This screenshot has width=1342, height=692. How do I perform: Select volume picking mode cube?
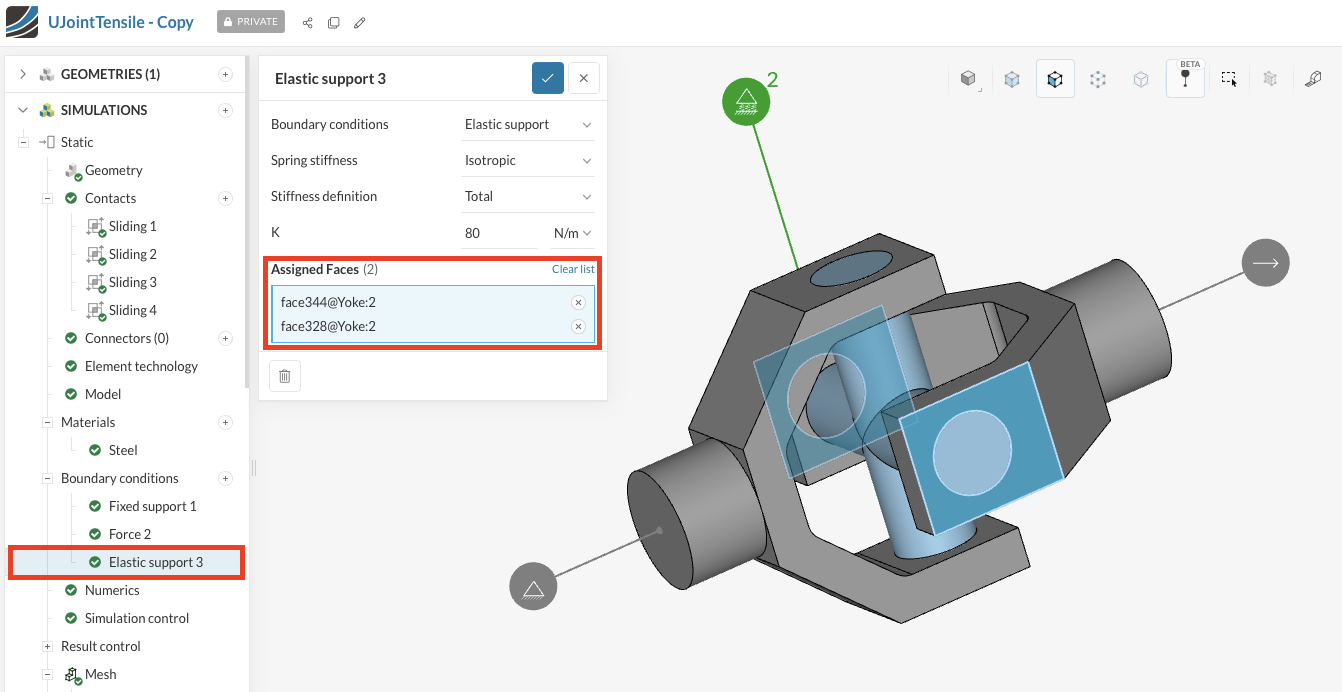(x=1012, y=78)
